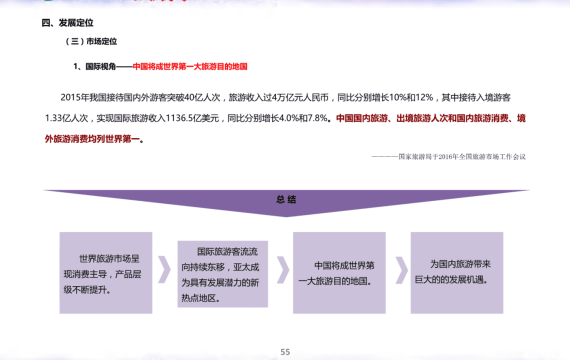This screenshot has width=570, height=360.
Task: Click the first chevron arrow between boxes
Action: coord(164,269)
